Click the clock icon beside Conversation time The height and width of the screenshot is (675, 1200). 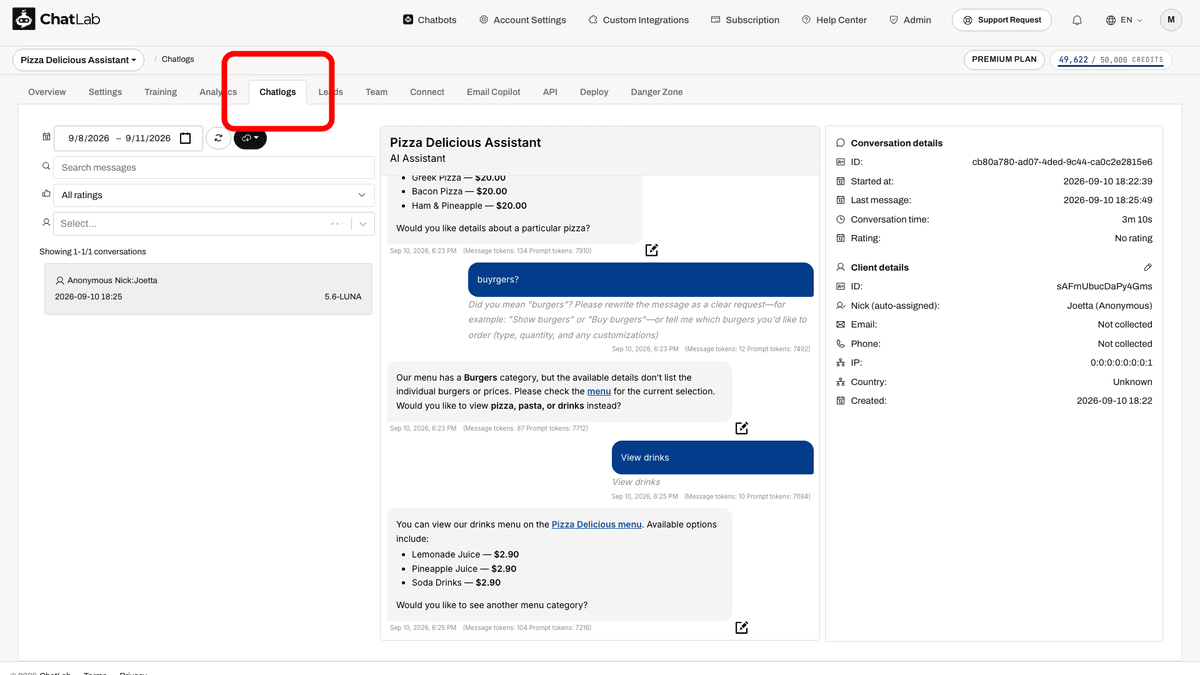click(x=841, y=219)
